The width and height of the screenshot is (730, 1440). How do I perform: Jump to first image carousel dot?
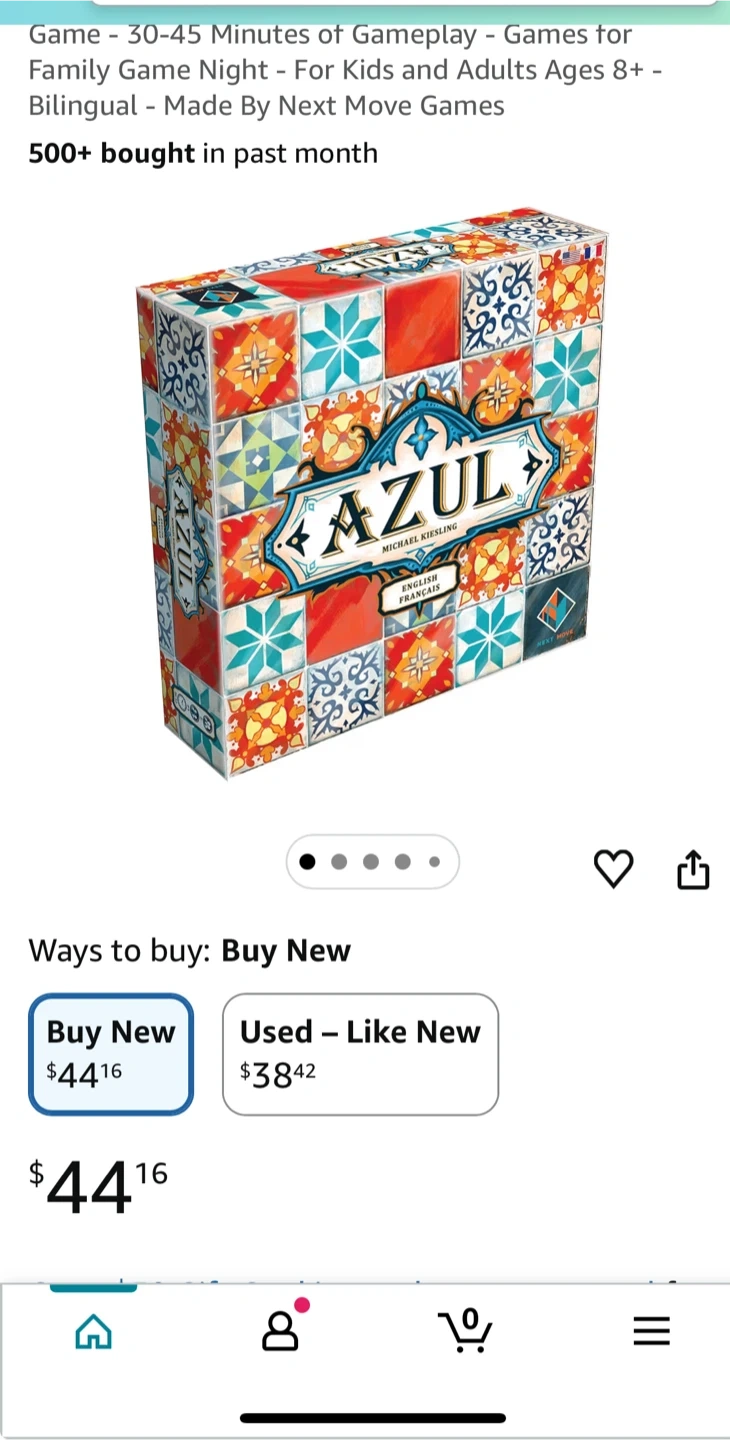click(307, 862)
